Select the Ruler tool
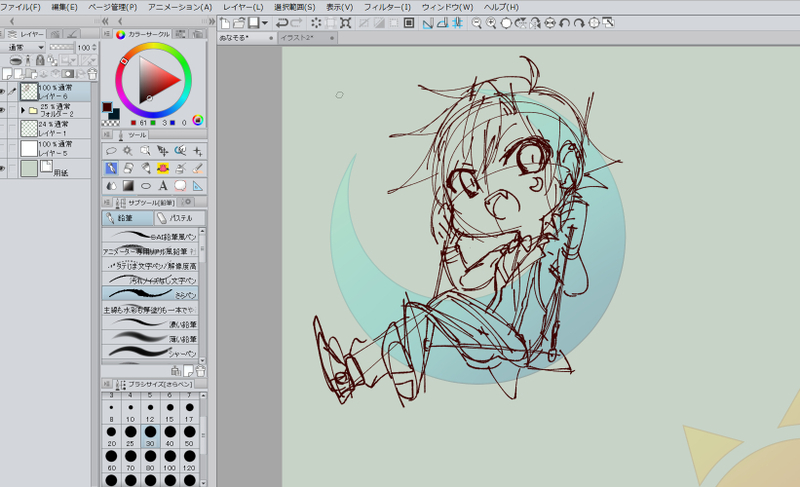This screenshot has height=487, width=800. click(197, 186)
